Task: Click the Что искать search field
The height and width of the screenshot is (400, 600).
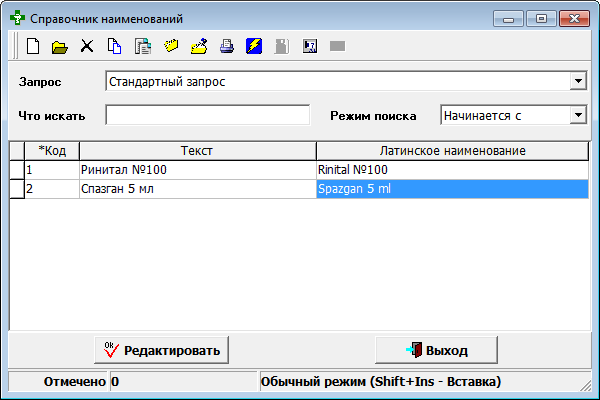Action: (x=208, y=115)
